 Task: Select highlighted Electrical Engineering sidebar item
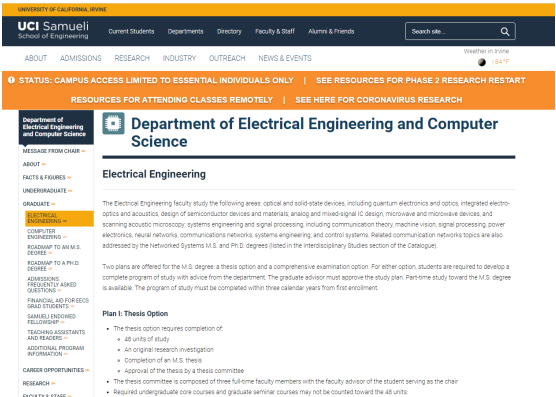coord(59,218)
